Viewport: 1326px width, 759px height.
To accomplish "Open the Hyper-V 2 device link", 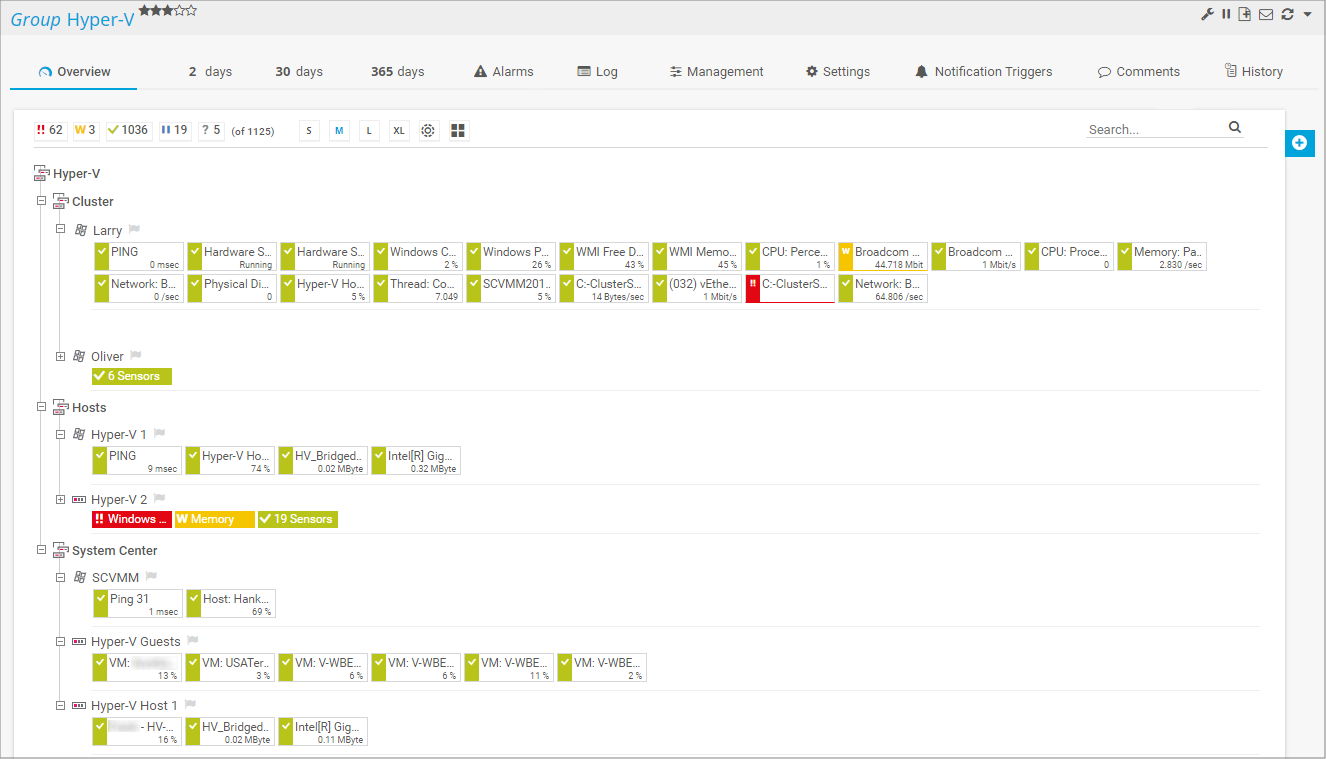I will 118,499.
